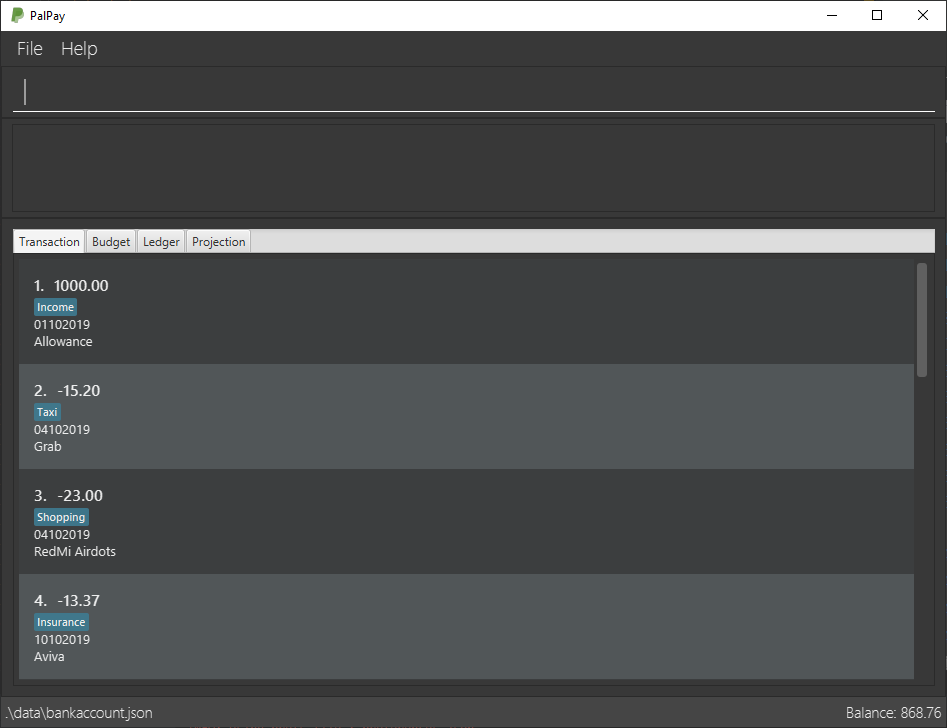
Task: Click the Insurance tag on transaction 4
Action: click(61, 622)
